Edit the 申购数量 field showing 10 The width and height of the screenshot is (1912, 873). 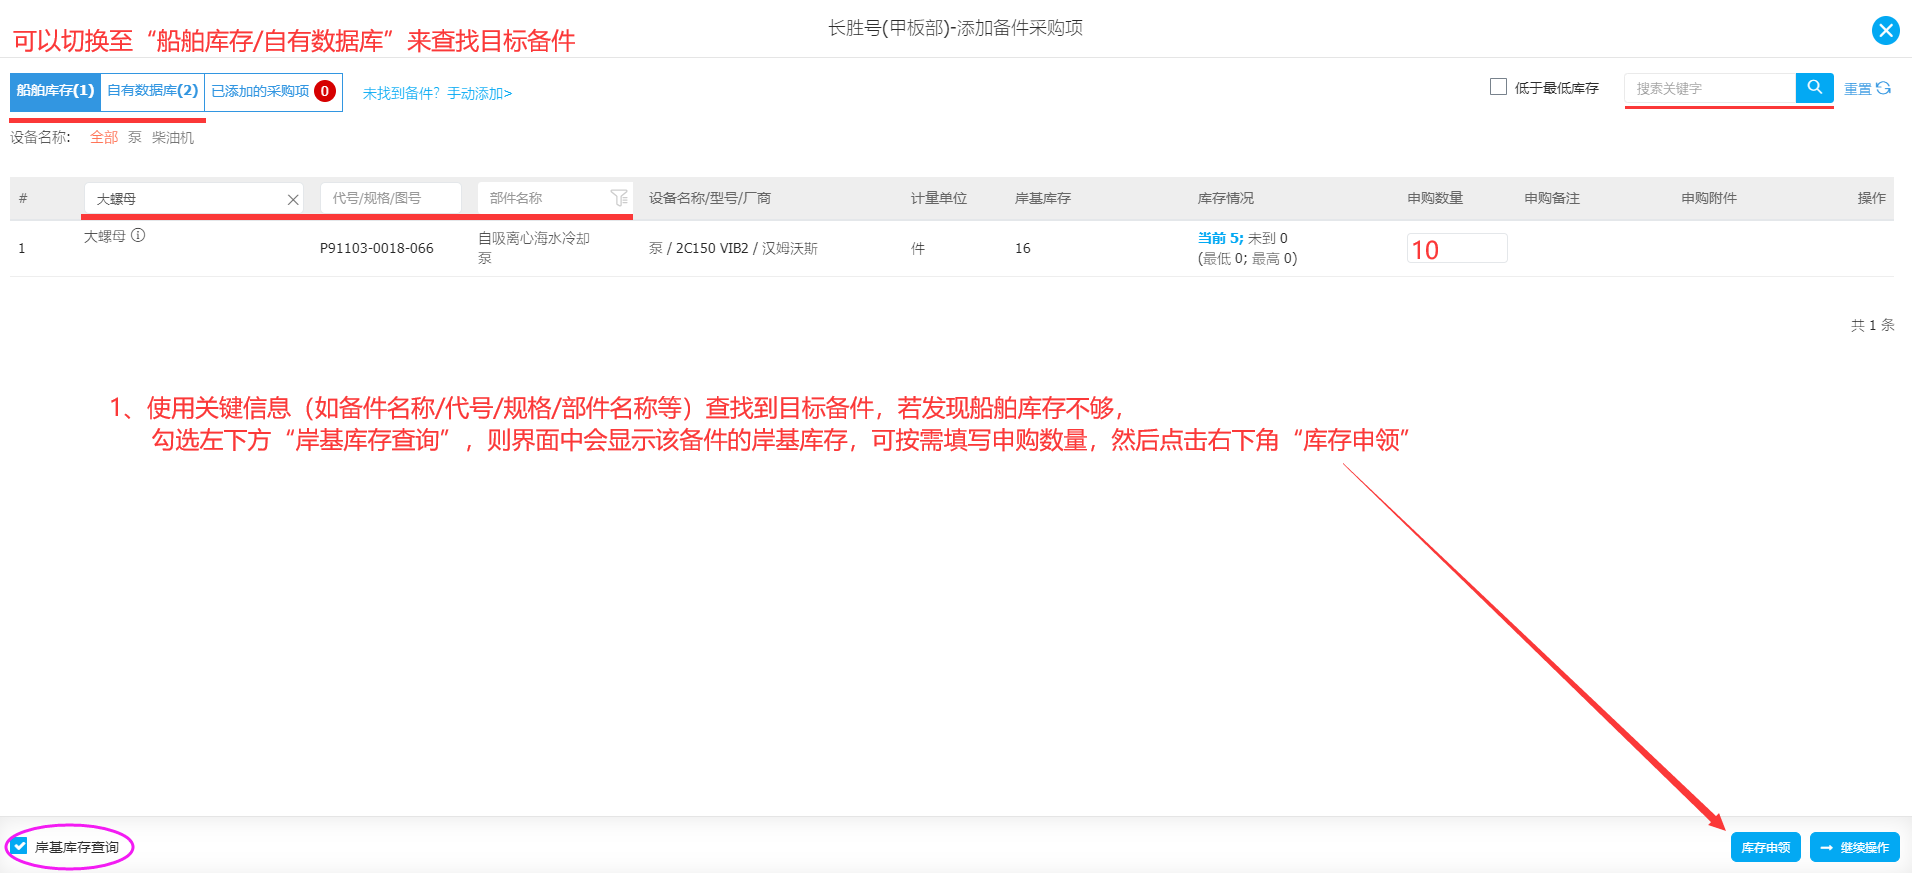[x=1457, y=248]
